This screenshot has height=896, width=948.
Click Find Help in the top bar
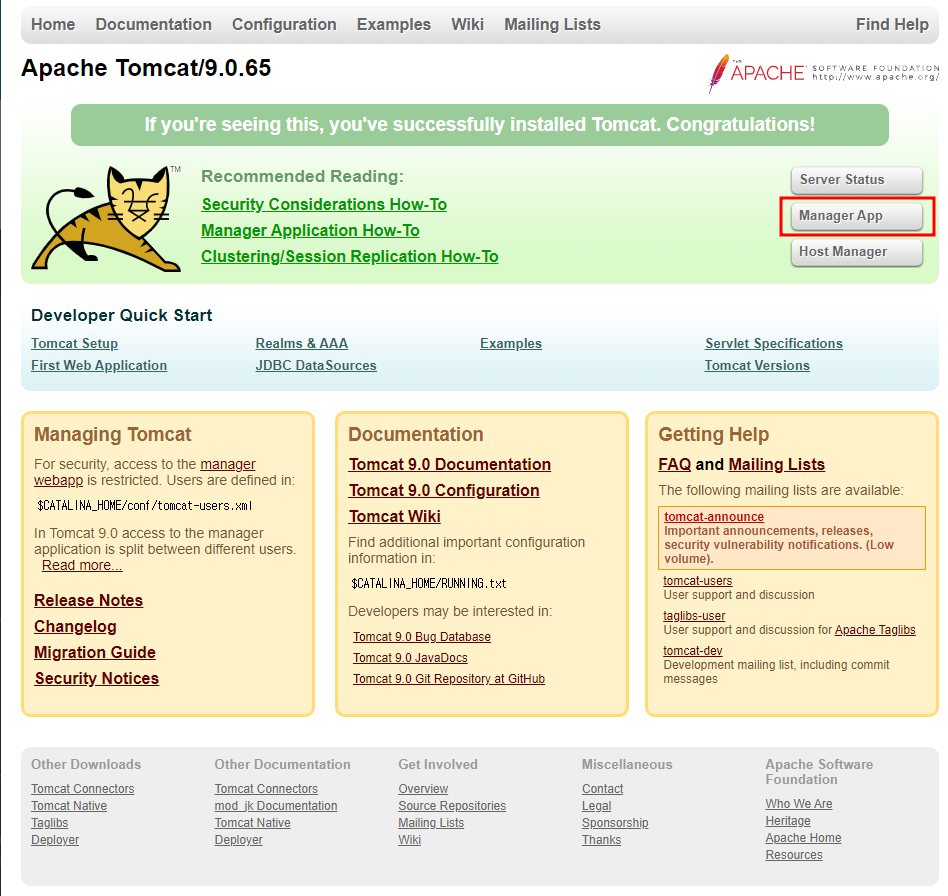click(x=892, y=24)
